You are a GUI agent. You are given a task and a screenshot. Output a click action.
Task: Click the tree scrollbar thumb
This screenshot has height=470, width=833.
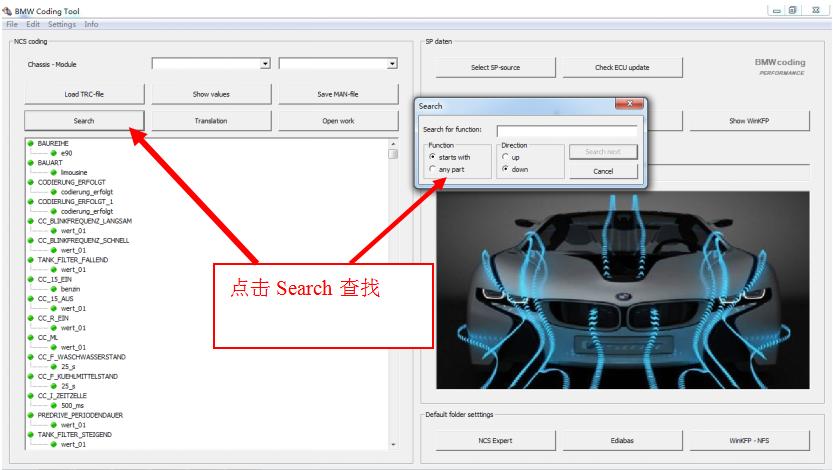tap(393, 154)
